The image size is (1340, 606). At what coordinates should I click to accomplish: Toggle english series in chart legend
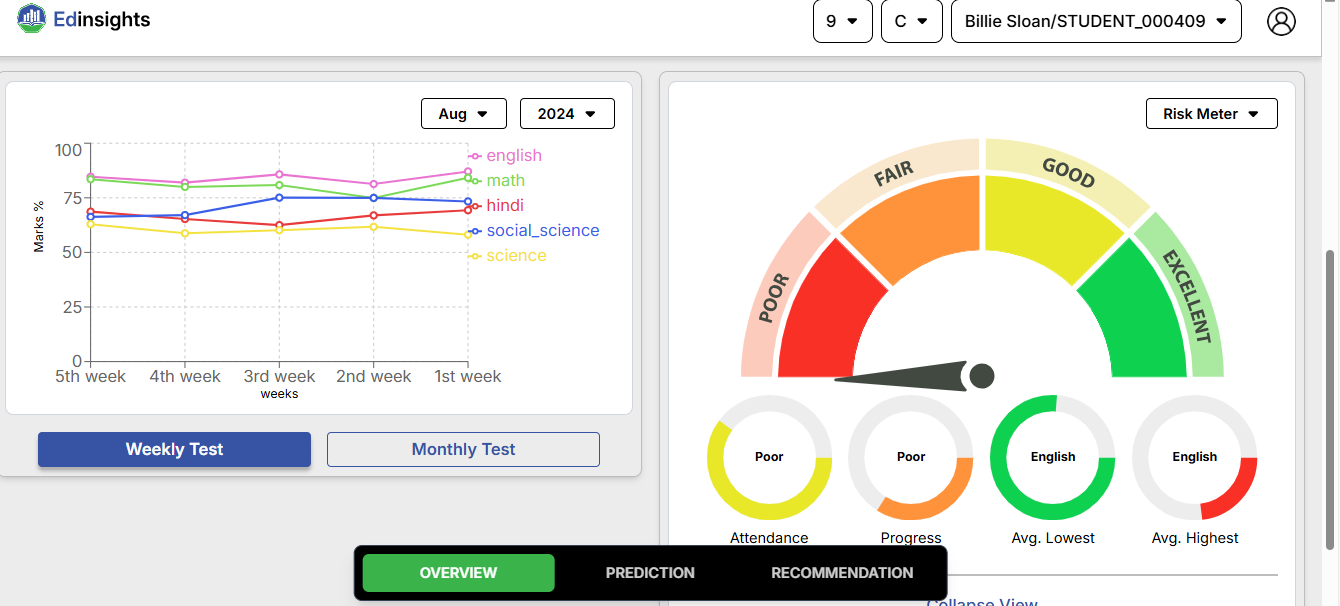(513, 156)
